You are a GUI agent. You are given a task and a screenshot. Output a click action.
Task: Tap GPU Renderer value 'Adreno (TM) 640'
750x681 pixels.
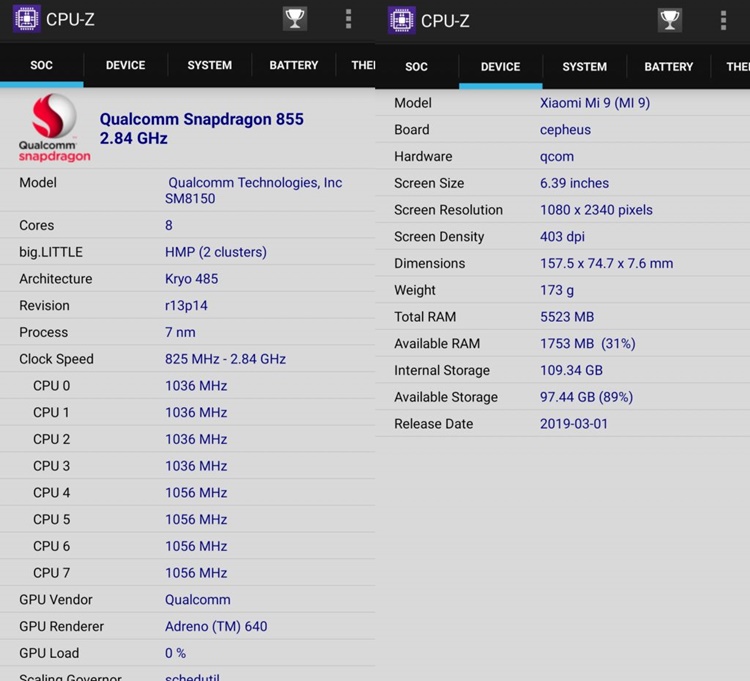(216, 626)
